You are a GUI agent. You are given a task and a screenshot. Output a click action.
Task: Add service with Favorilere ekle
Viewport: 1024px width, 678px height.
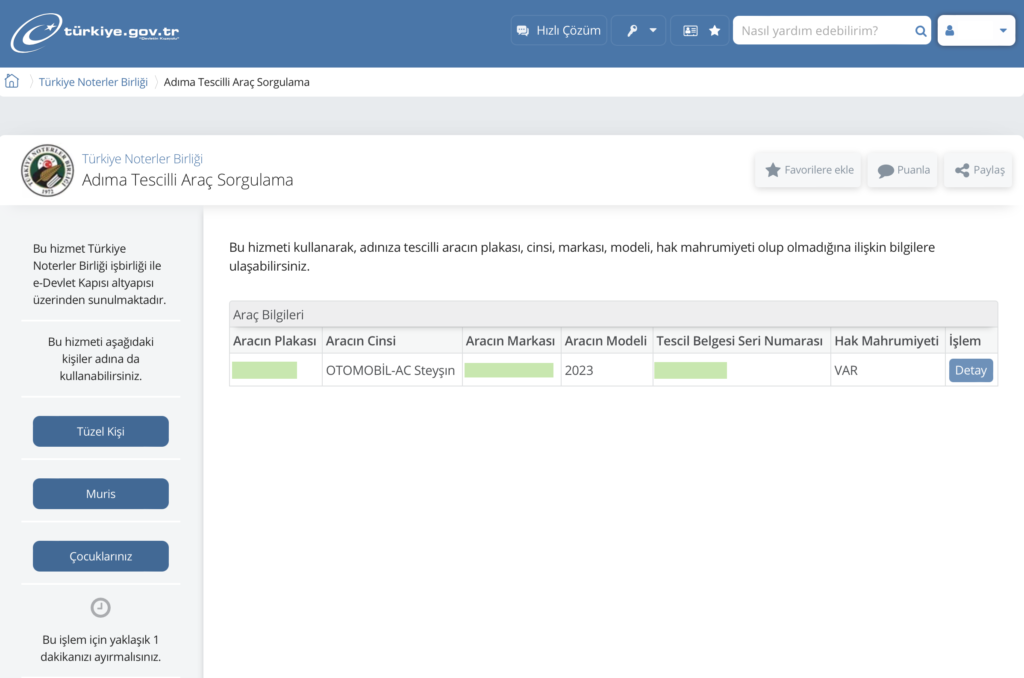[808, 170]
